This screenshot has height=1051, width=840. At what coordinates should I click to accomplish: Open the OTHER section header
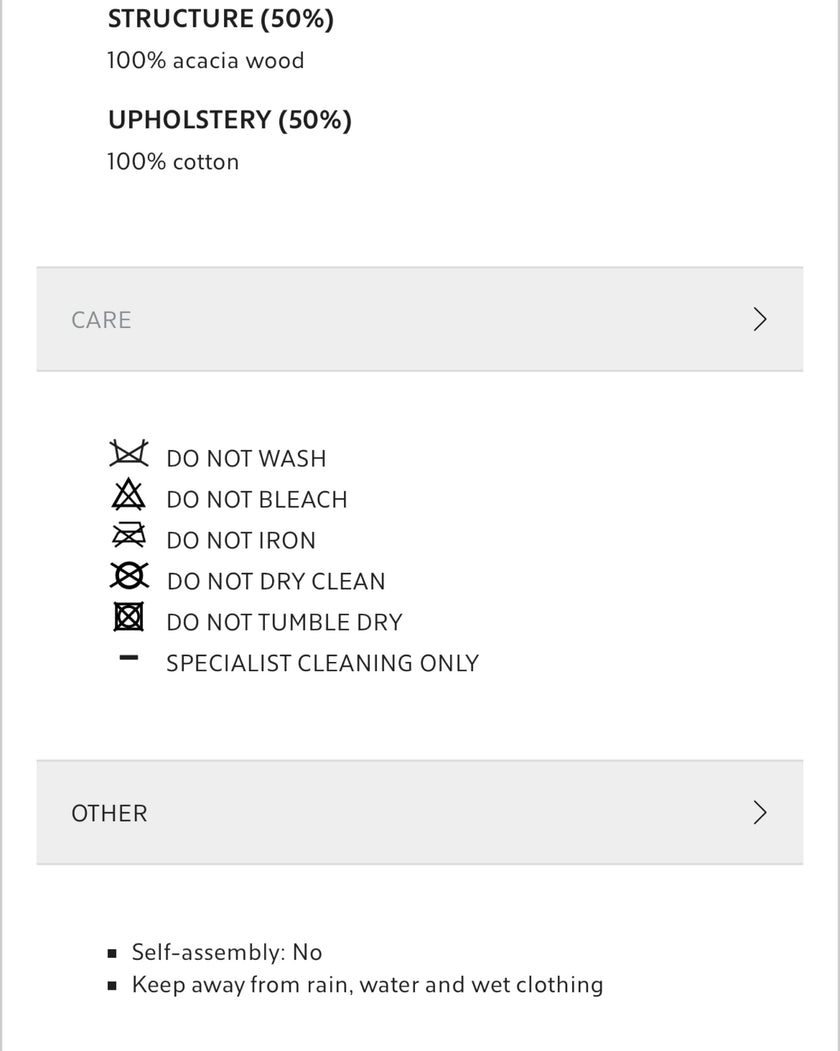pyautogui.click(x=109, y=813)
